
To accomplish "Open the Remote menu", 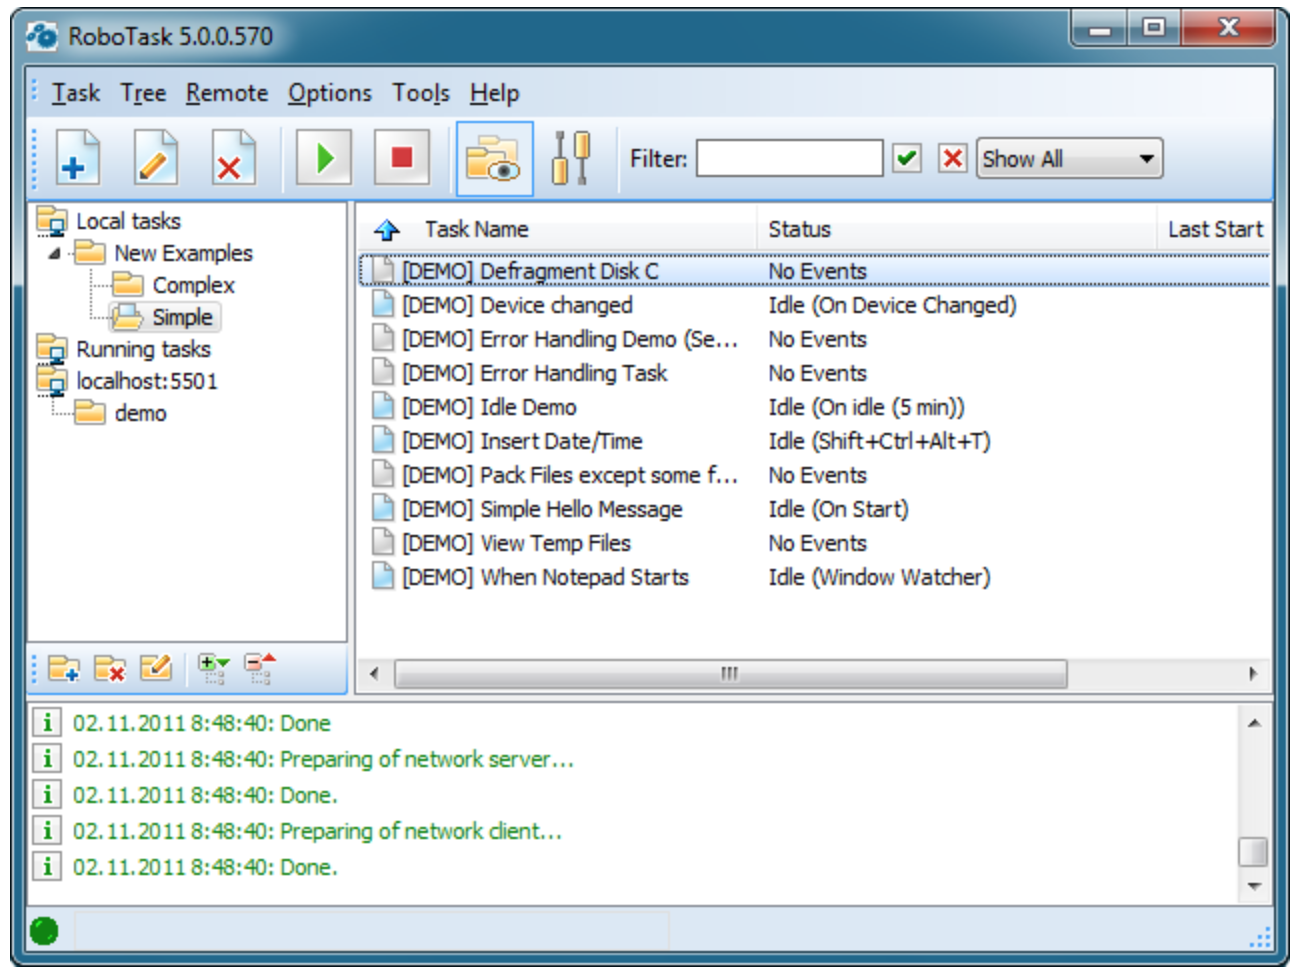I will pos(227,93).
